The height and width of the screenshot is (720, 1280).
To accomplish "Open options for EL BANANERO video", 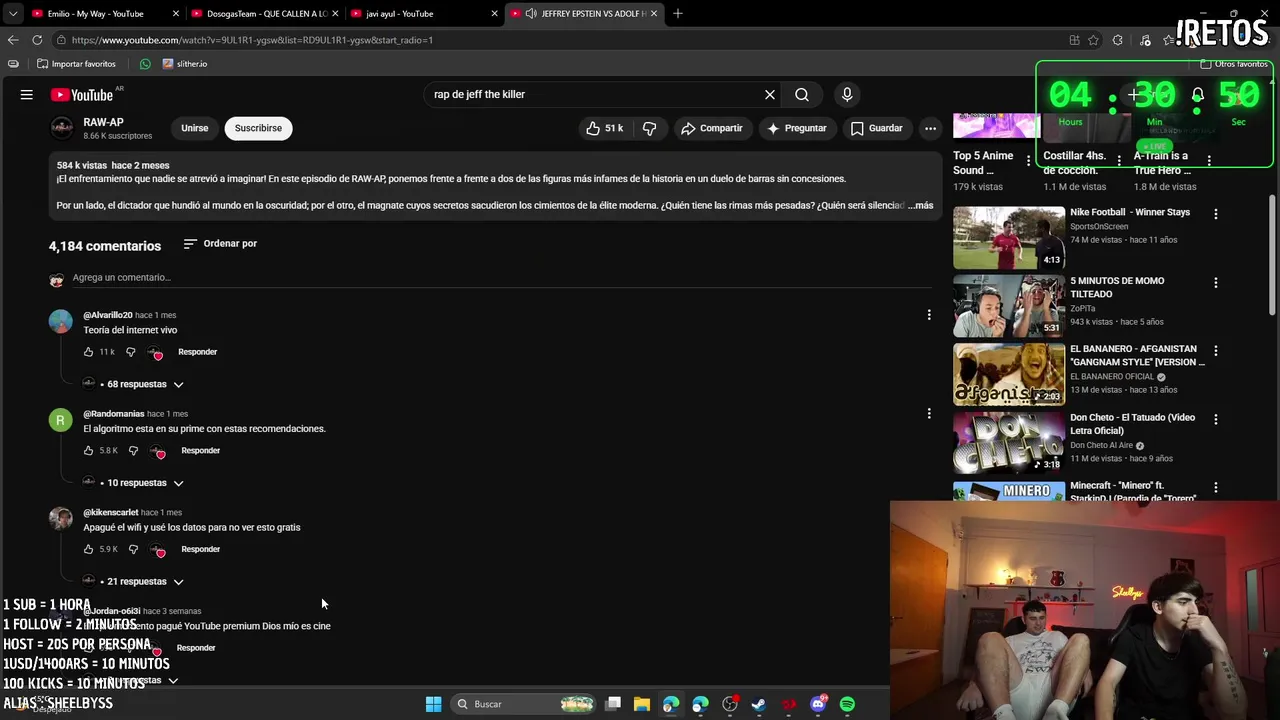I will pos(1216,351).
